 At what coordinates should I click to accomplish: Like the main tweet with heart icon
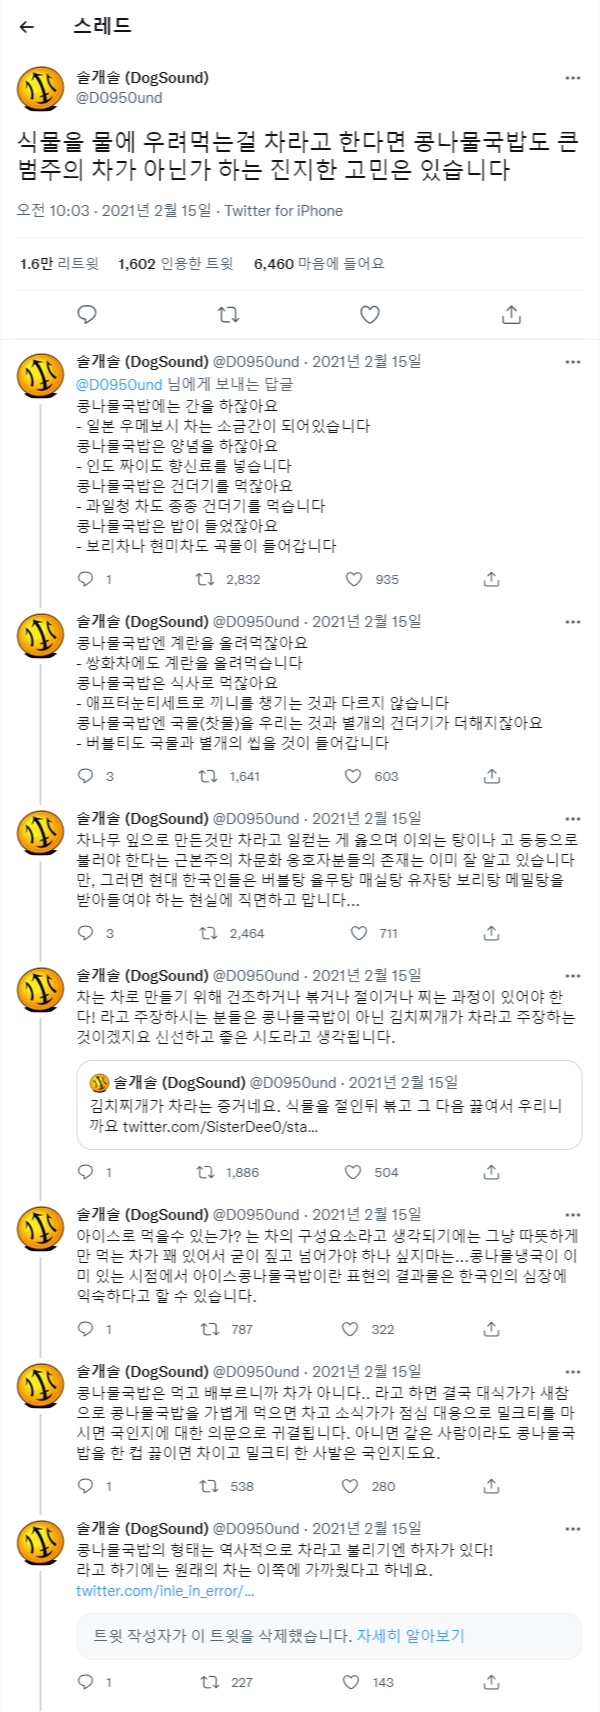[x=370, y=315]
